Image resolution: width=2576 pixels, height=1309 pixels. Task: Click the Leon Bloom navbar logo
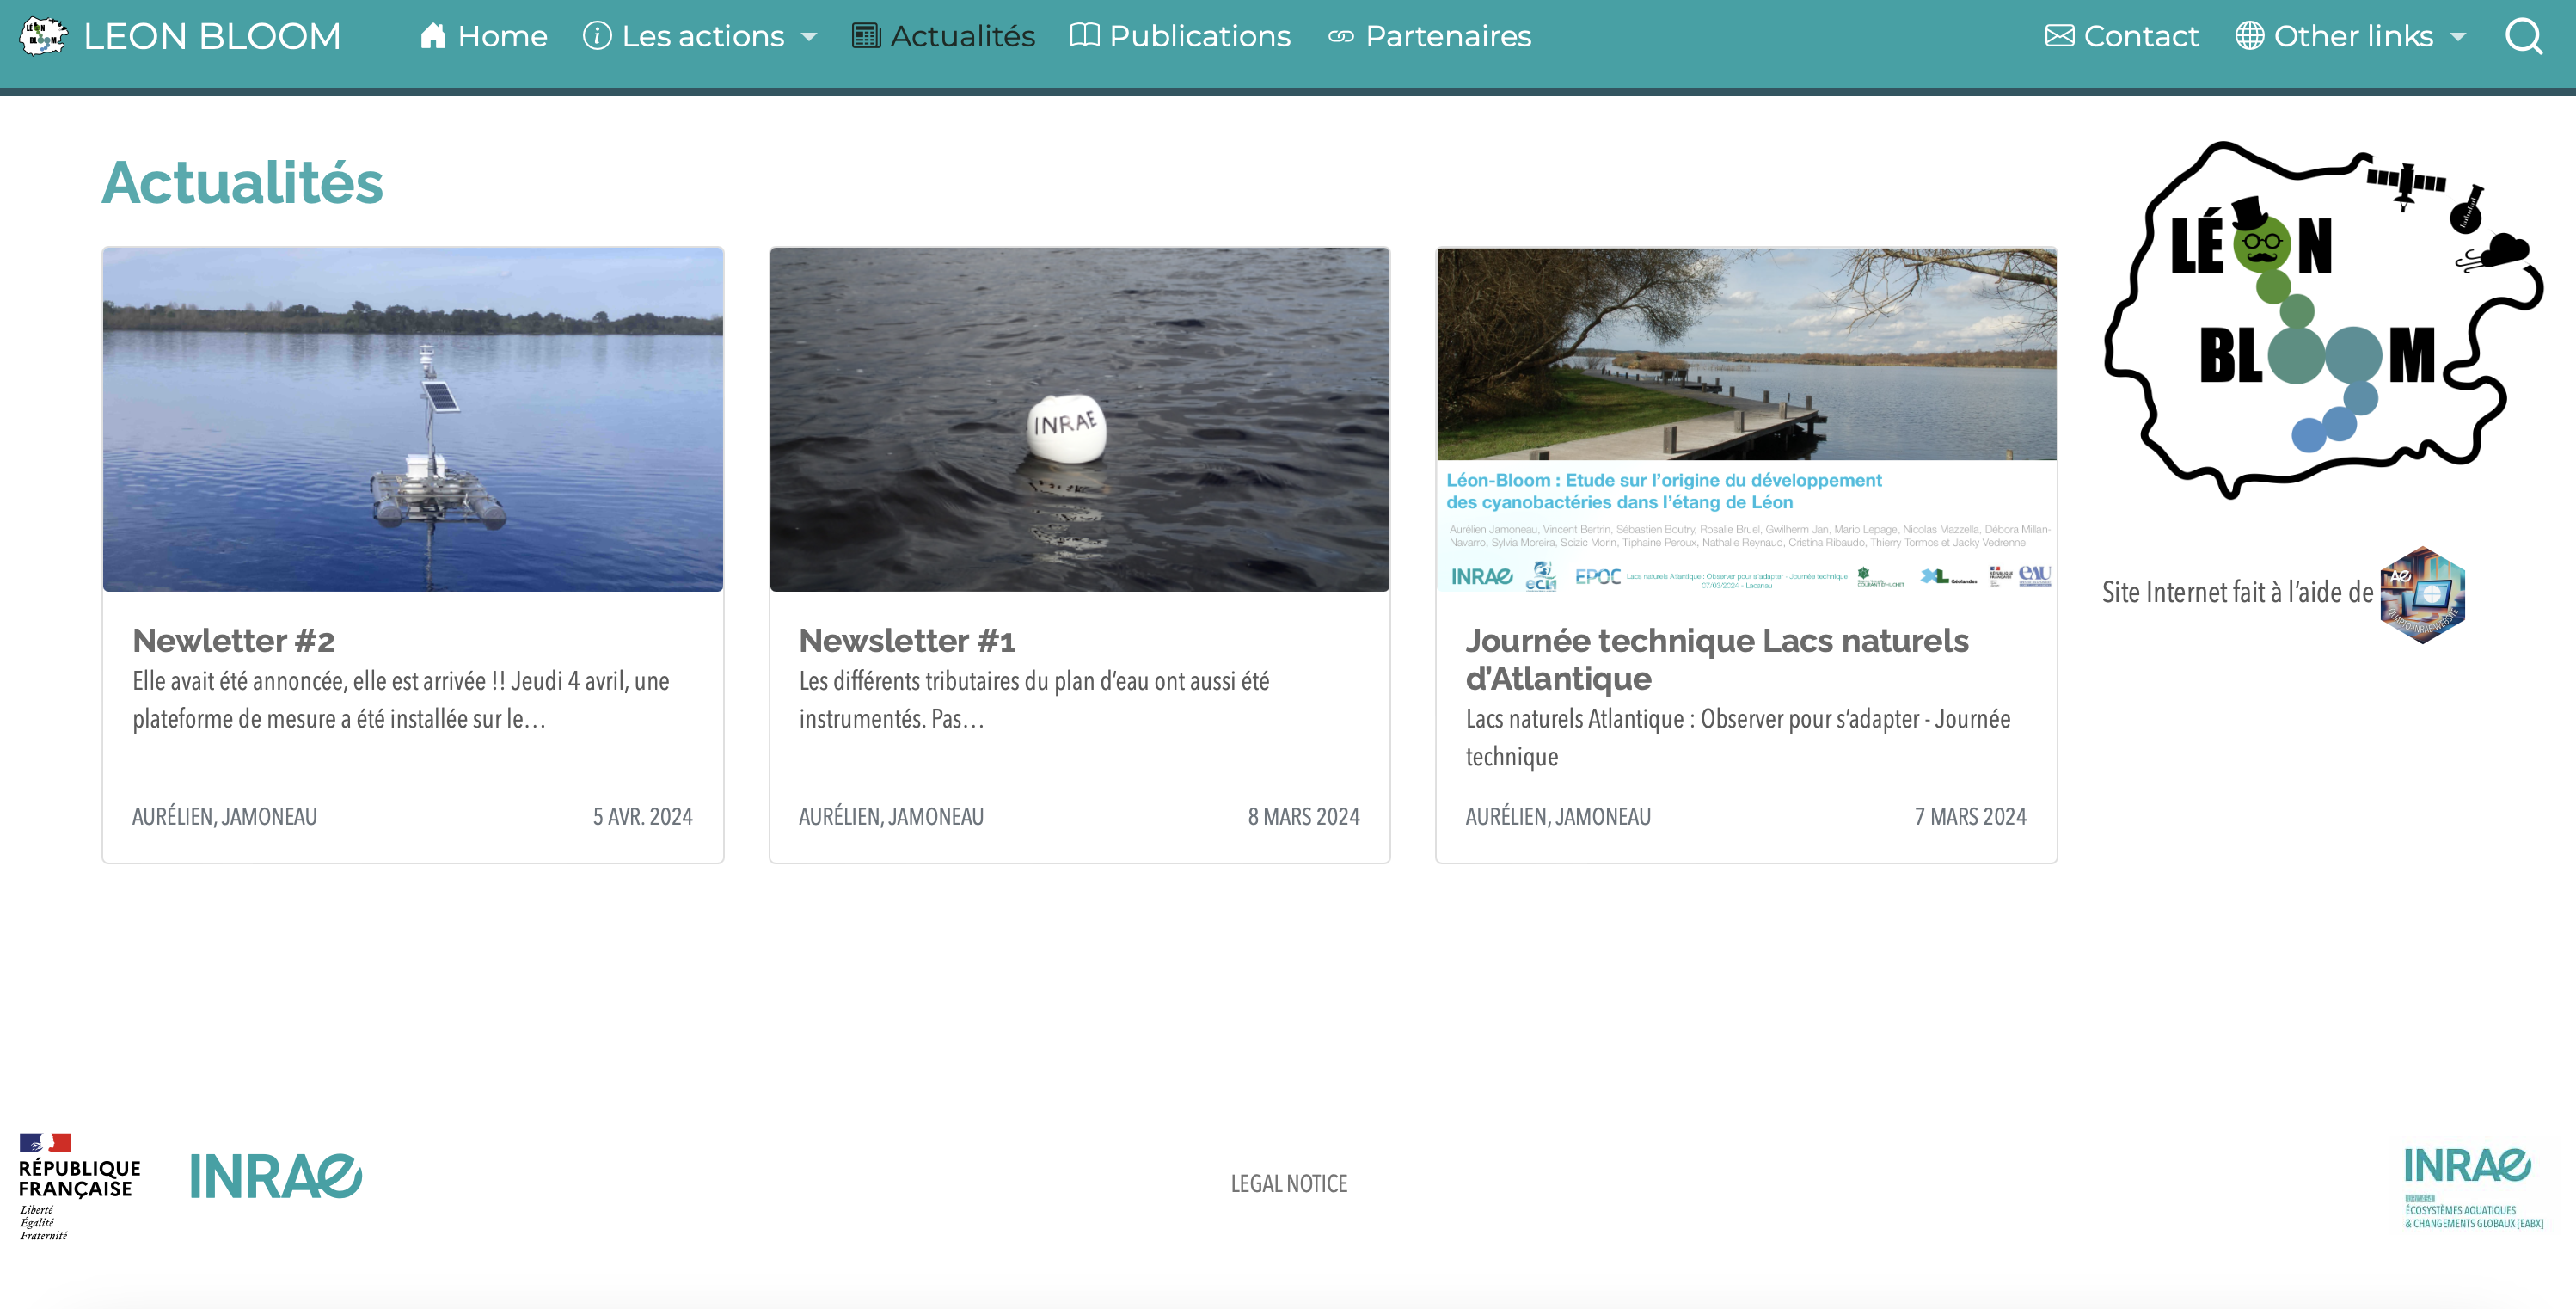click(44, 37)
